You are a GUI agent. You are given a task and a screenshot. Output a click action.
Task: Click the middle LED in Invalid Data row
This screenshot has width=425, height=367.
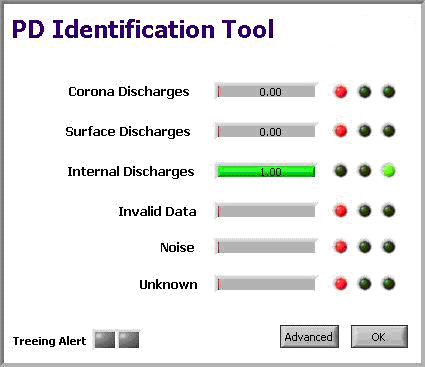click(x=365, y=211)
